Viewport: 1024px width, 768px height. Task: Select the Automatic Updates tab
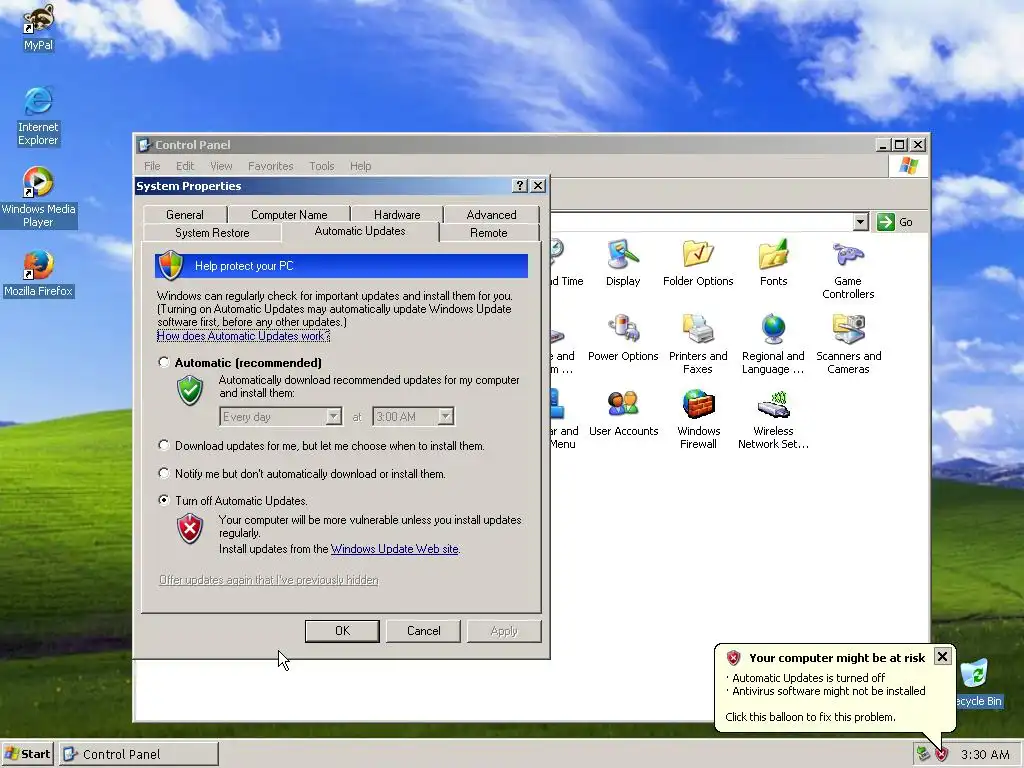[360, 231]
